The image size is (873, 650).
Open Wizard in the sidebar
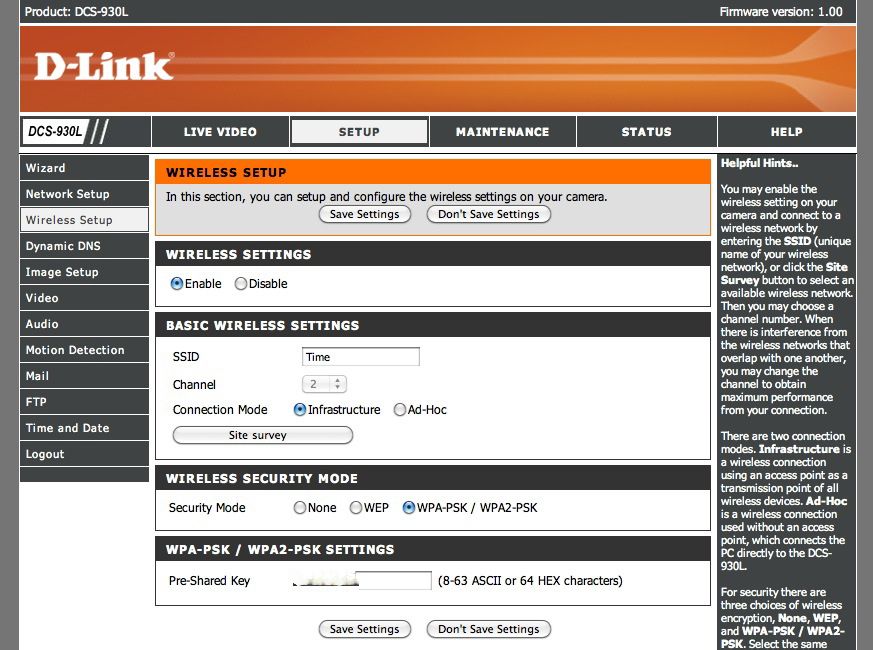point(84,168)
